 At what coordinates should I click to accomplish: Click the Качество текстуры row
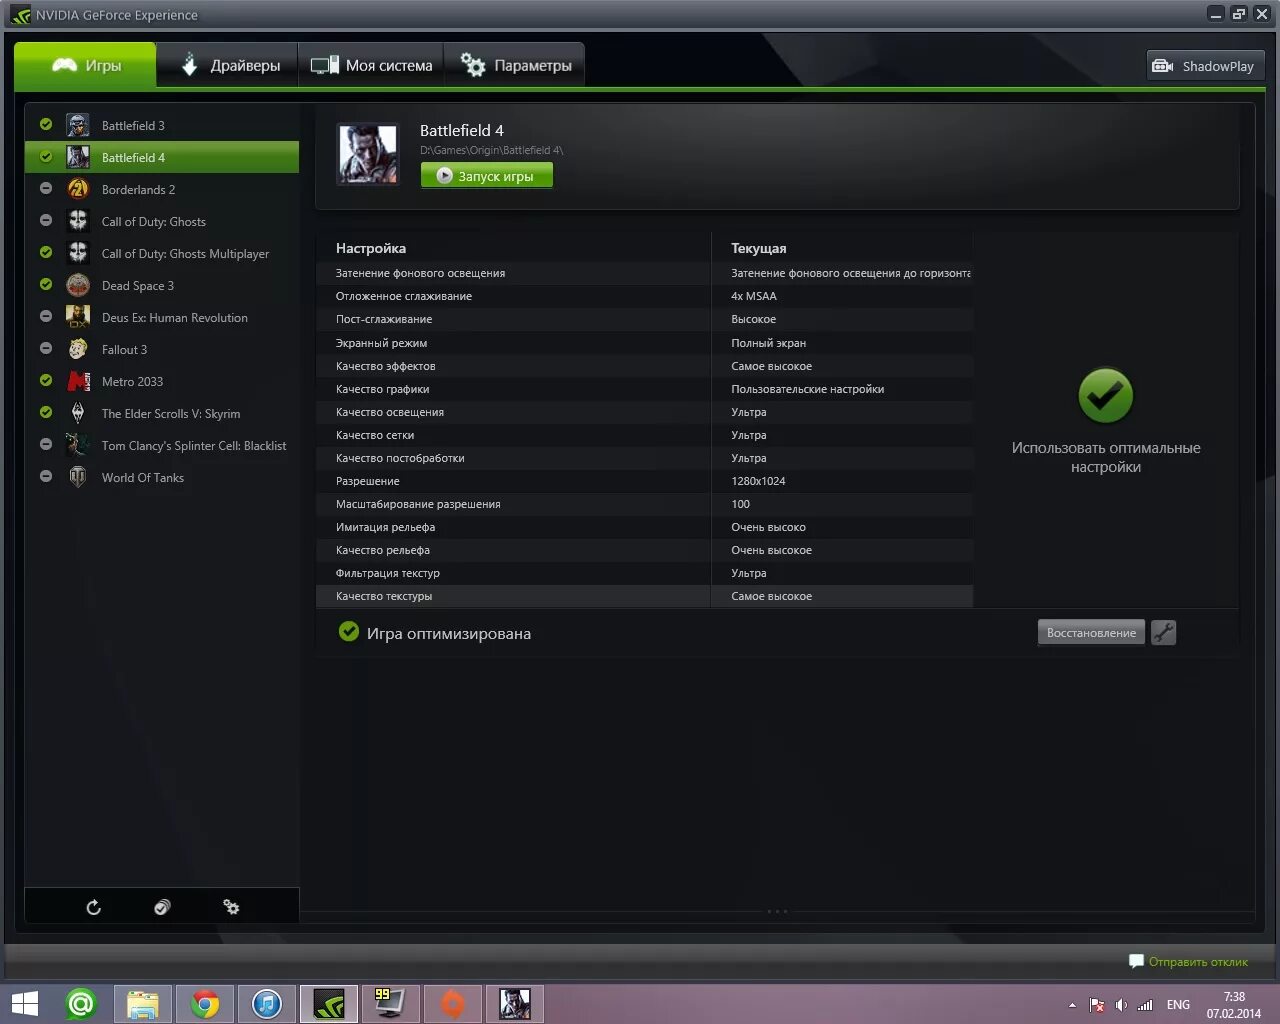tap(644, 596)
